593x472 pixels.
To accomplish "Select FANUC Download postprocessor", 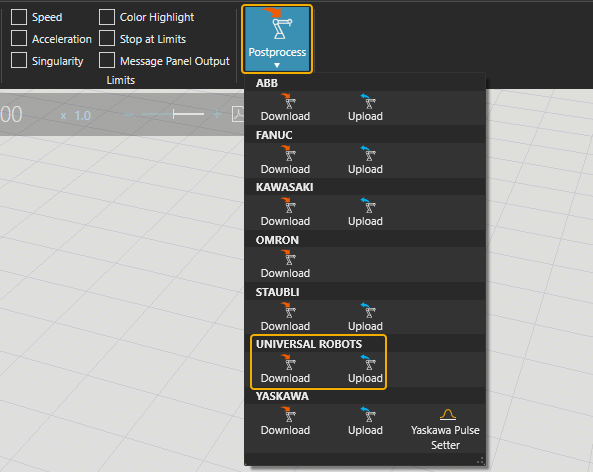I will click(285, 160).
